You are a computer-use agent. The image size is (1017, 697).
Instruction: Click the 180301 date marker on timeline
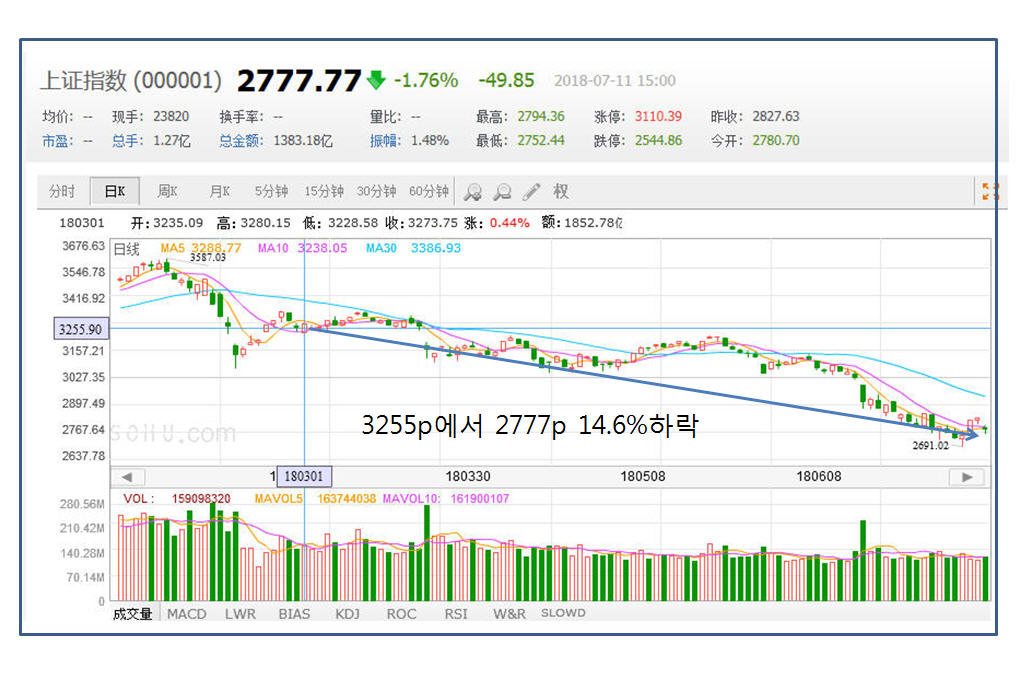point(304,477)
